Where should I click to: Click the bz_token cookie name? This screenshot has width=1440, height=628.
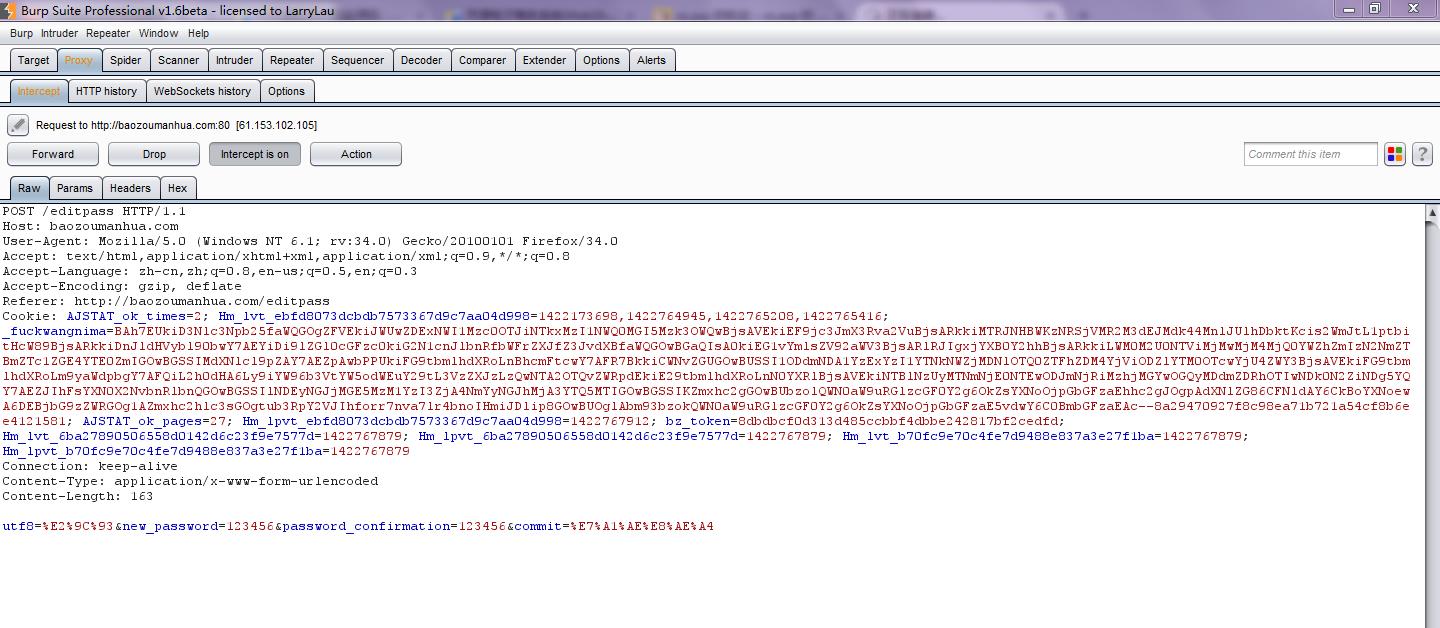(x=698, y=421)
